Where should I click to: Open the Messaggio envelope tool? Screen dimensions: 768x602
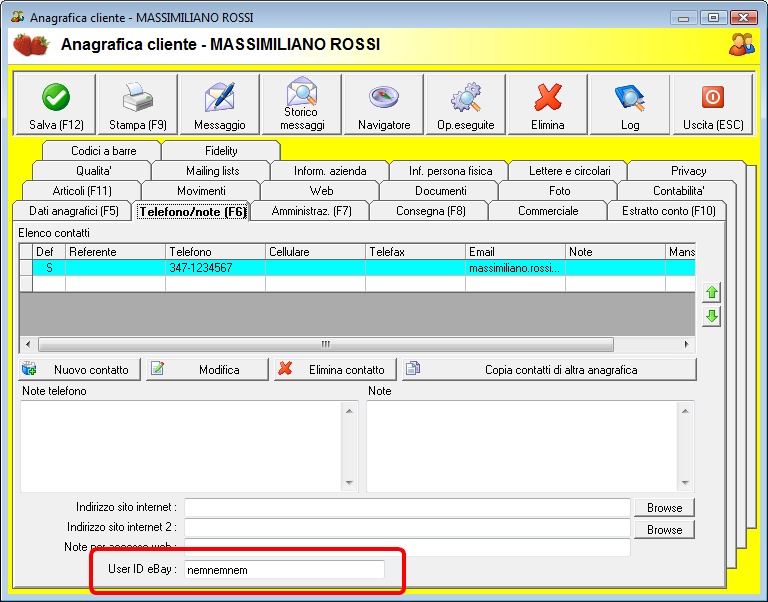[x=219, y=105]
